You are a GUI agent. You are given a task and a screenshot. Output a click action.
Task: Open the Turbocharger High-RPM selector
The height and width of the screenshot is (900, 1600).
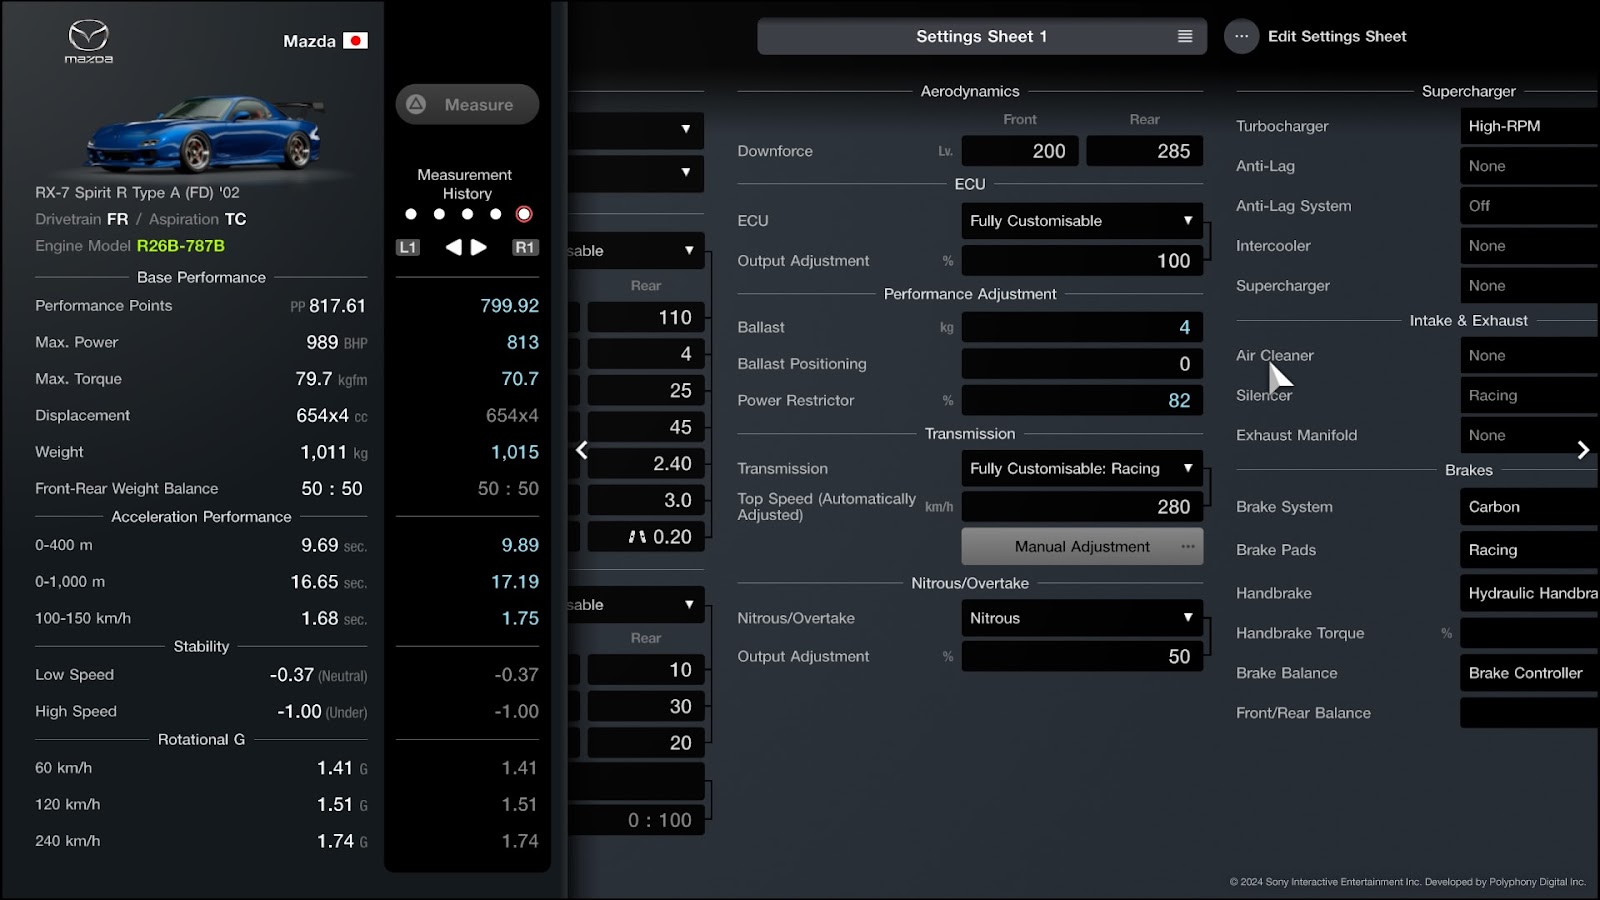(x=1530, y=126)
